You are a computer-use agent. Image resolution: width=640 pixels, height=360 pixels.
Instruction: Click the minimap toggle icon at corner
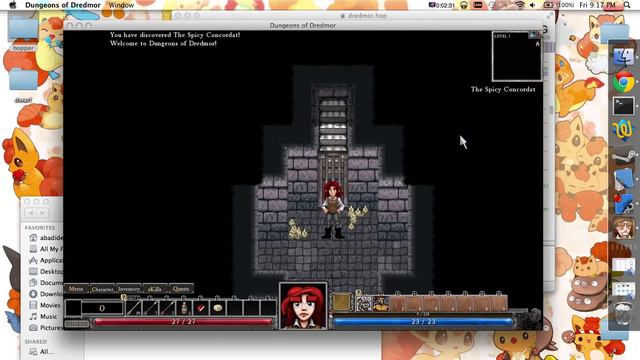pyautogui.click(x=532, y=36)
